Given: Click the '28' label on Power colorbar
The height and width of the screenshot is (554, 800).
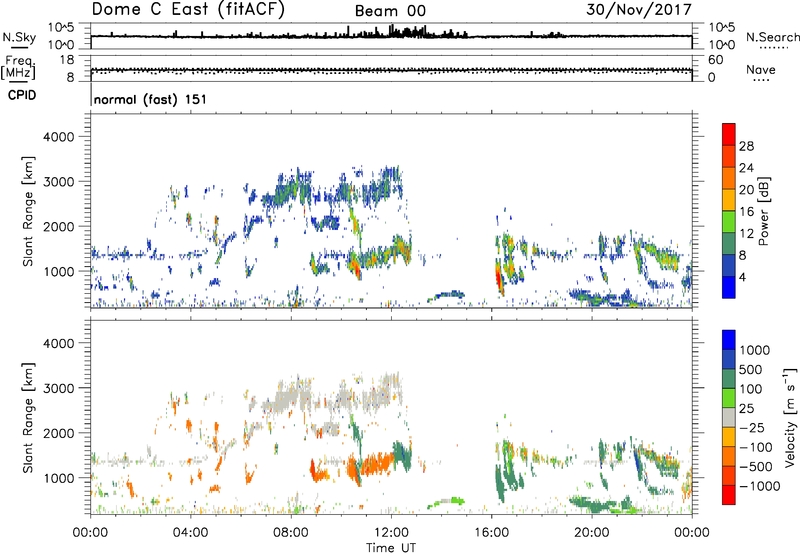Looking at the screenshot, I should [x=746, y=146].
